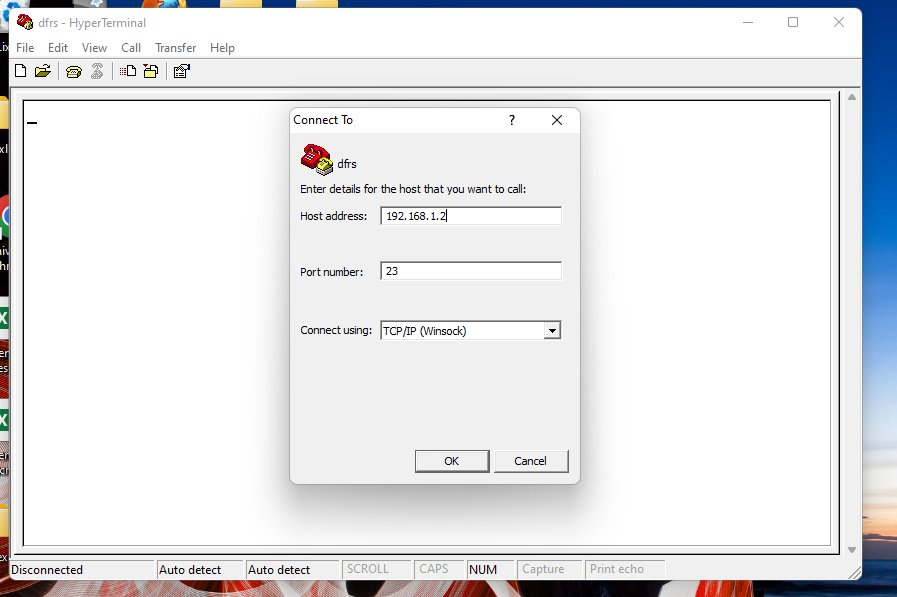The image size is (897, 597).
Task: Open the File menu
Action: [25, 48]
